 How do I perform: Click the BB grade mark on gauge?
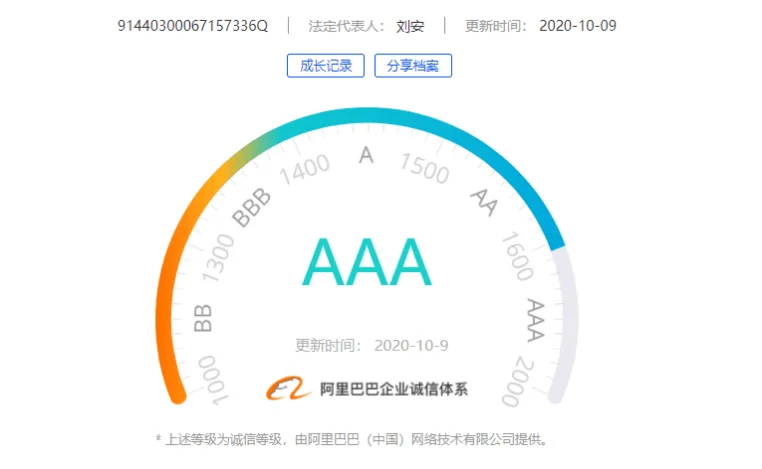(203, 318)
